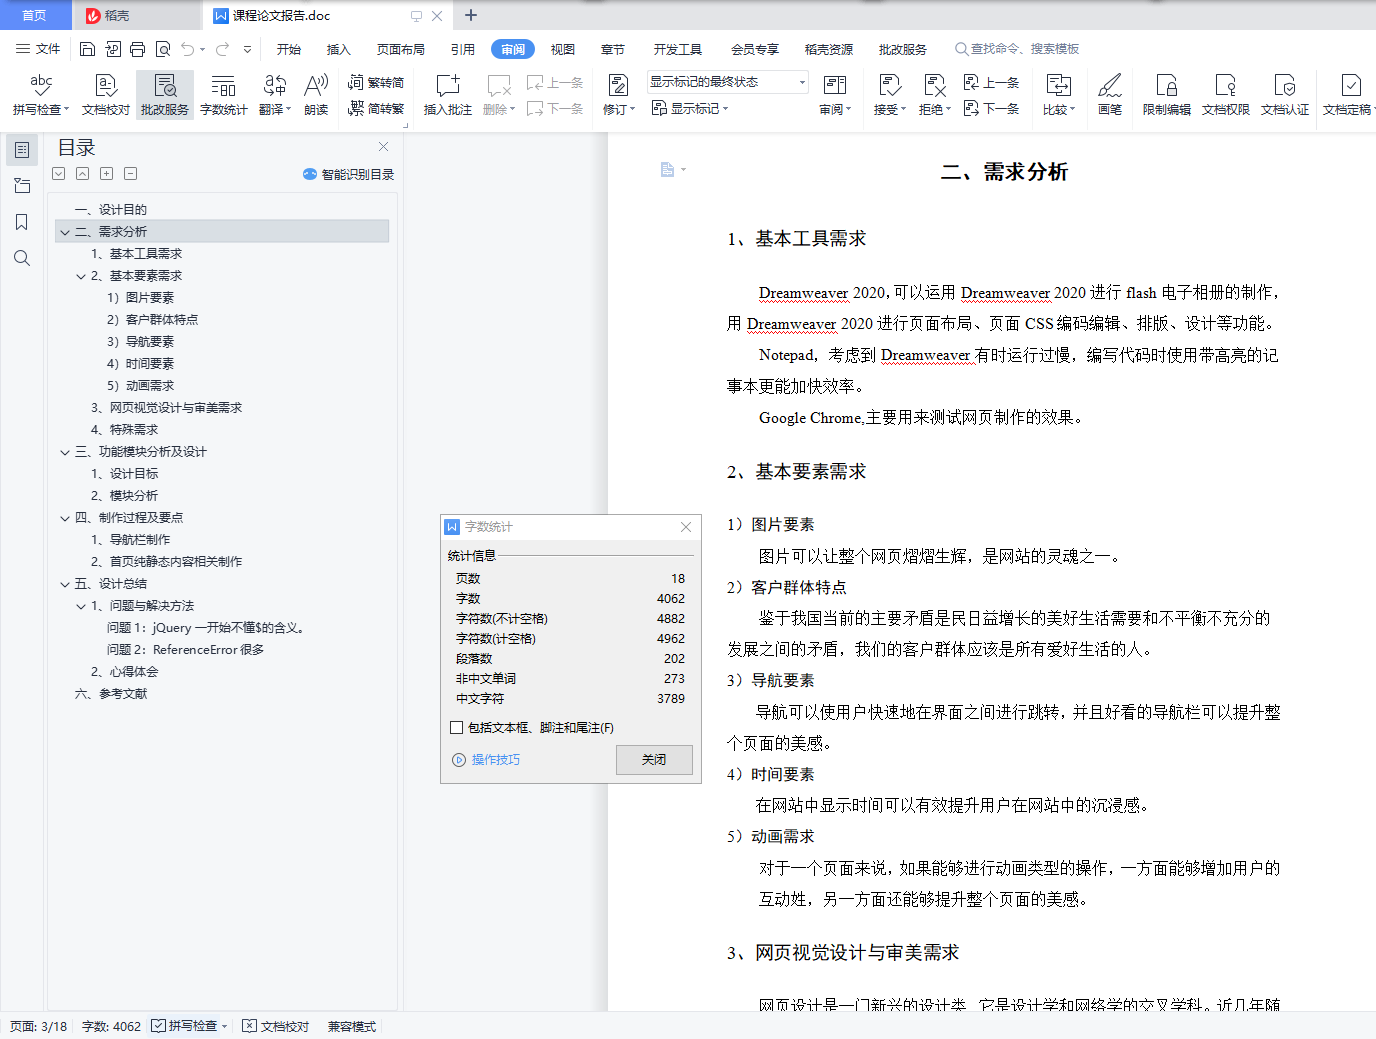1376x1039 pixels.
Task: Open the 显示标记 dropdown
Action: (x=690, y=109)
